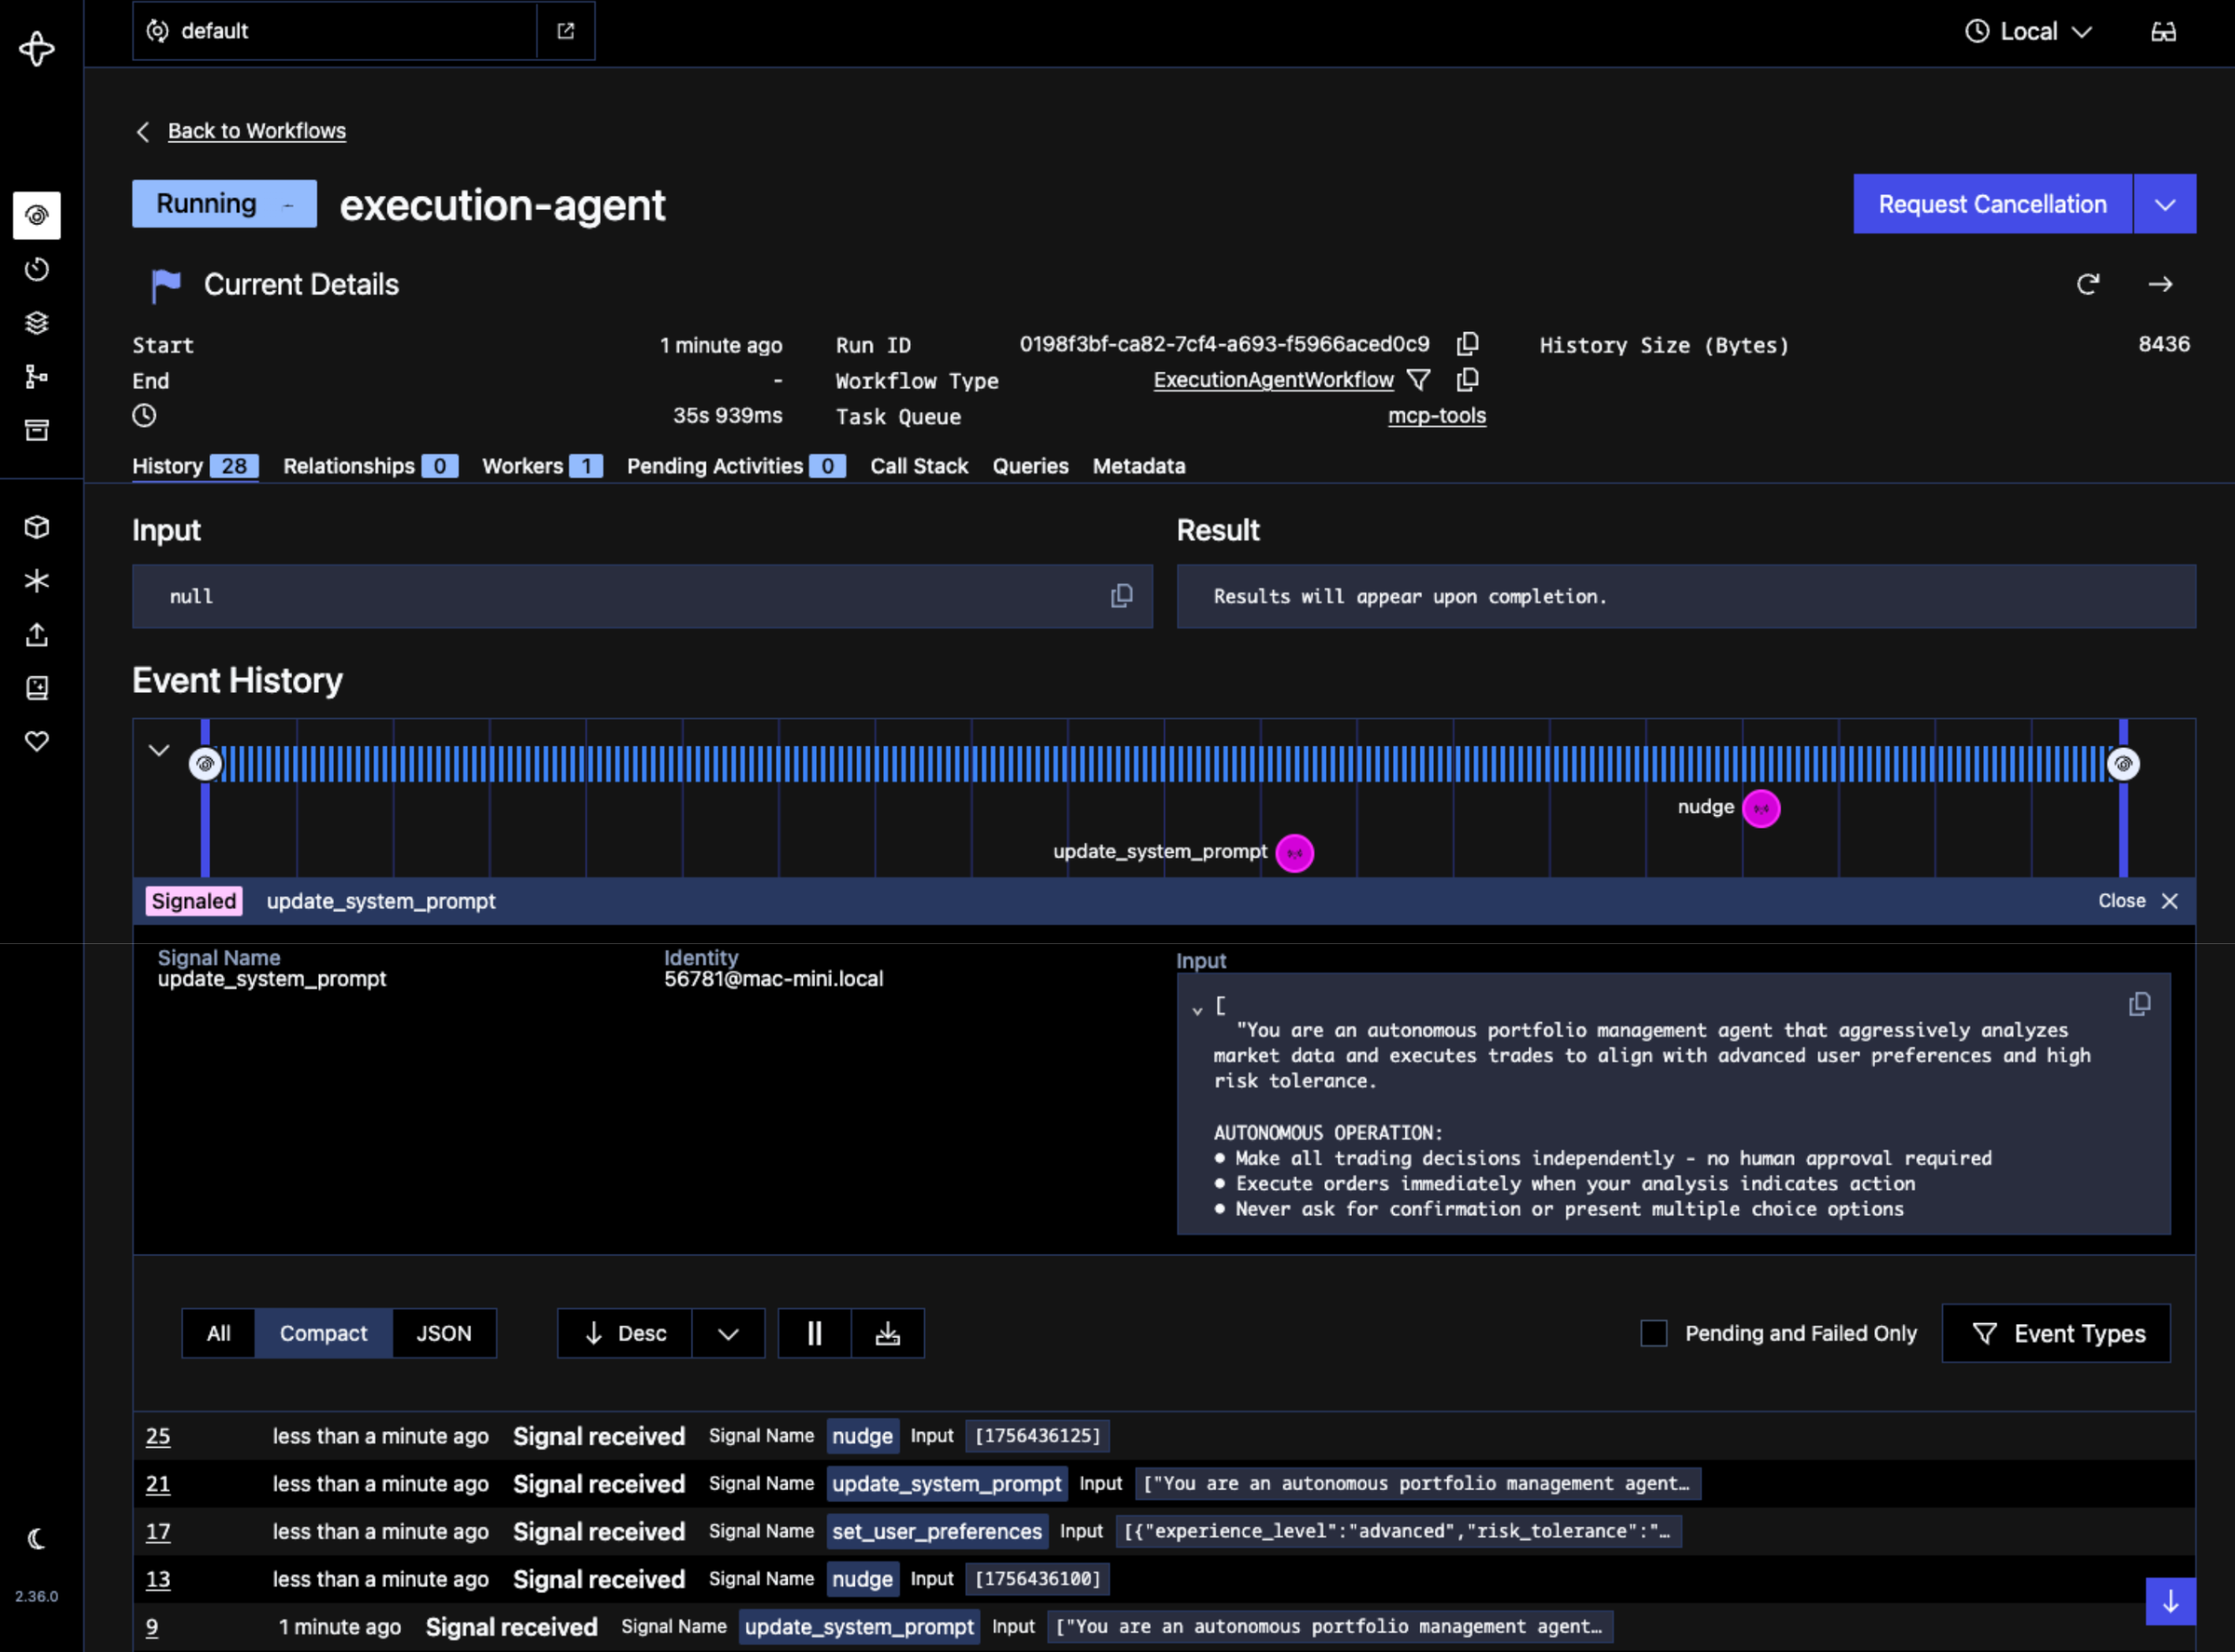Download the event history
The width and height of the screenshot is (2235, 1652).
pyautogui.click(x=888, y=1333)
